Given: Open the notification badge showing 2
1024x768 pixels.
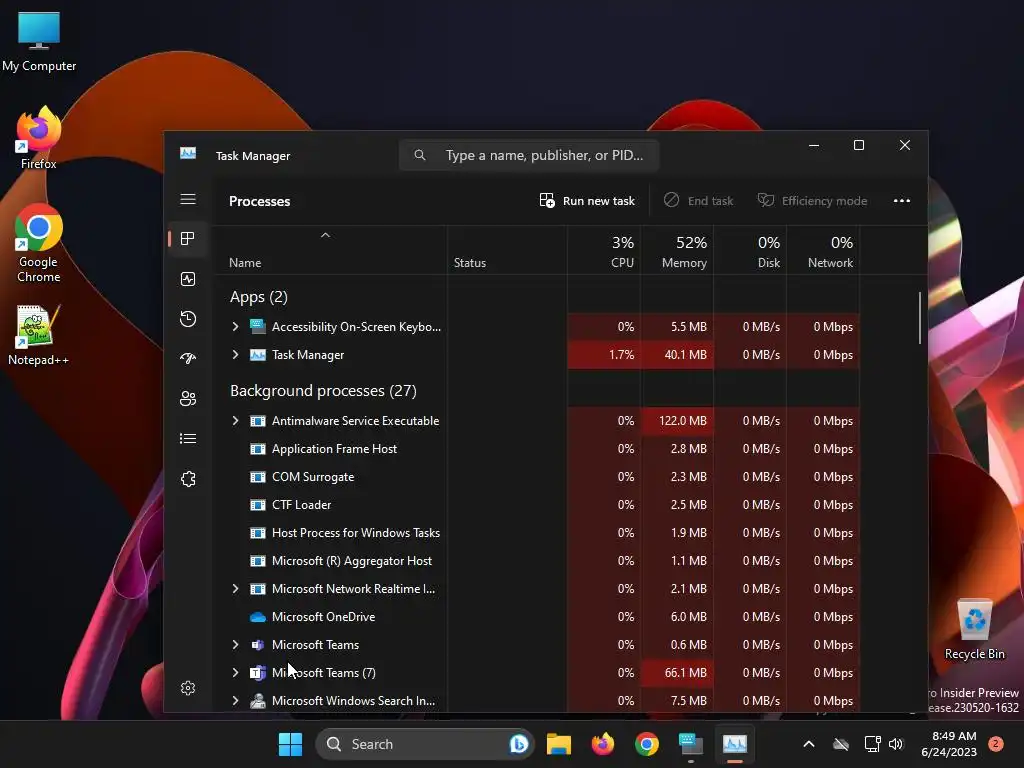Looking at the screenshot, I should coord(996,744).
